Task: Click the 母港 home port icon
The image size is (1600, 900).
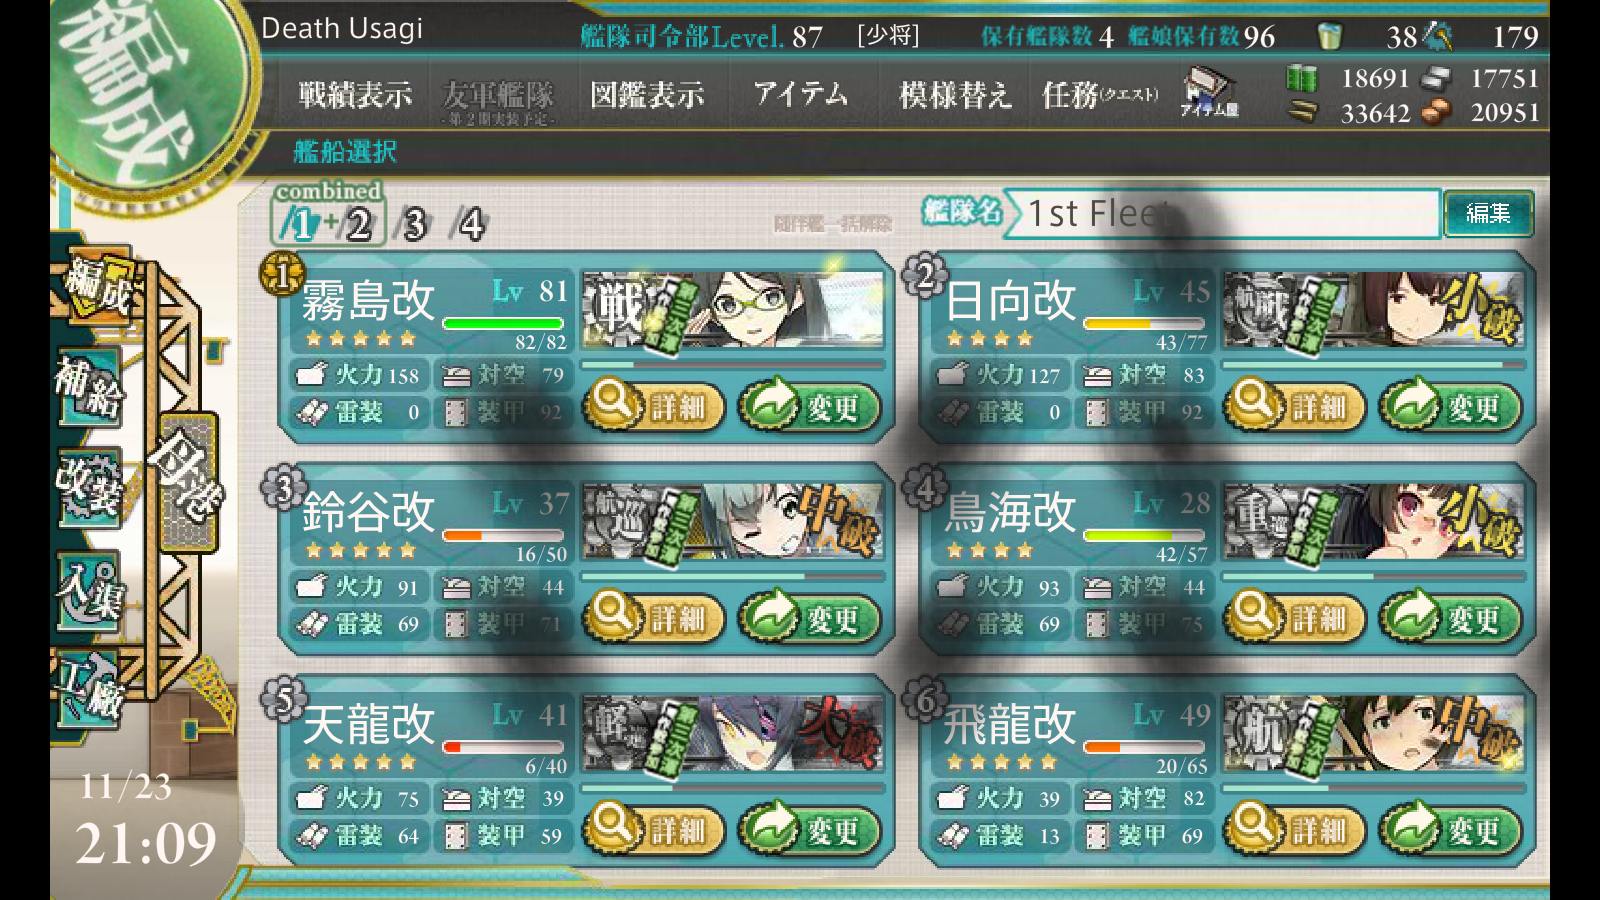Action: click(x=187, y=480)
